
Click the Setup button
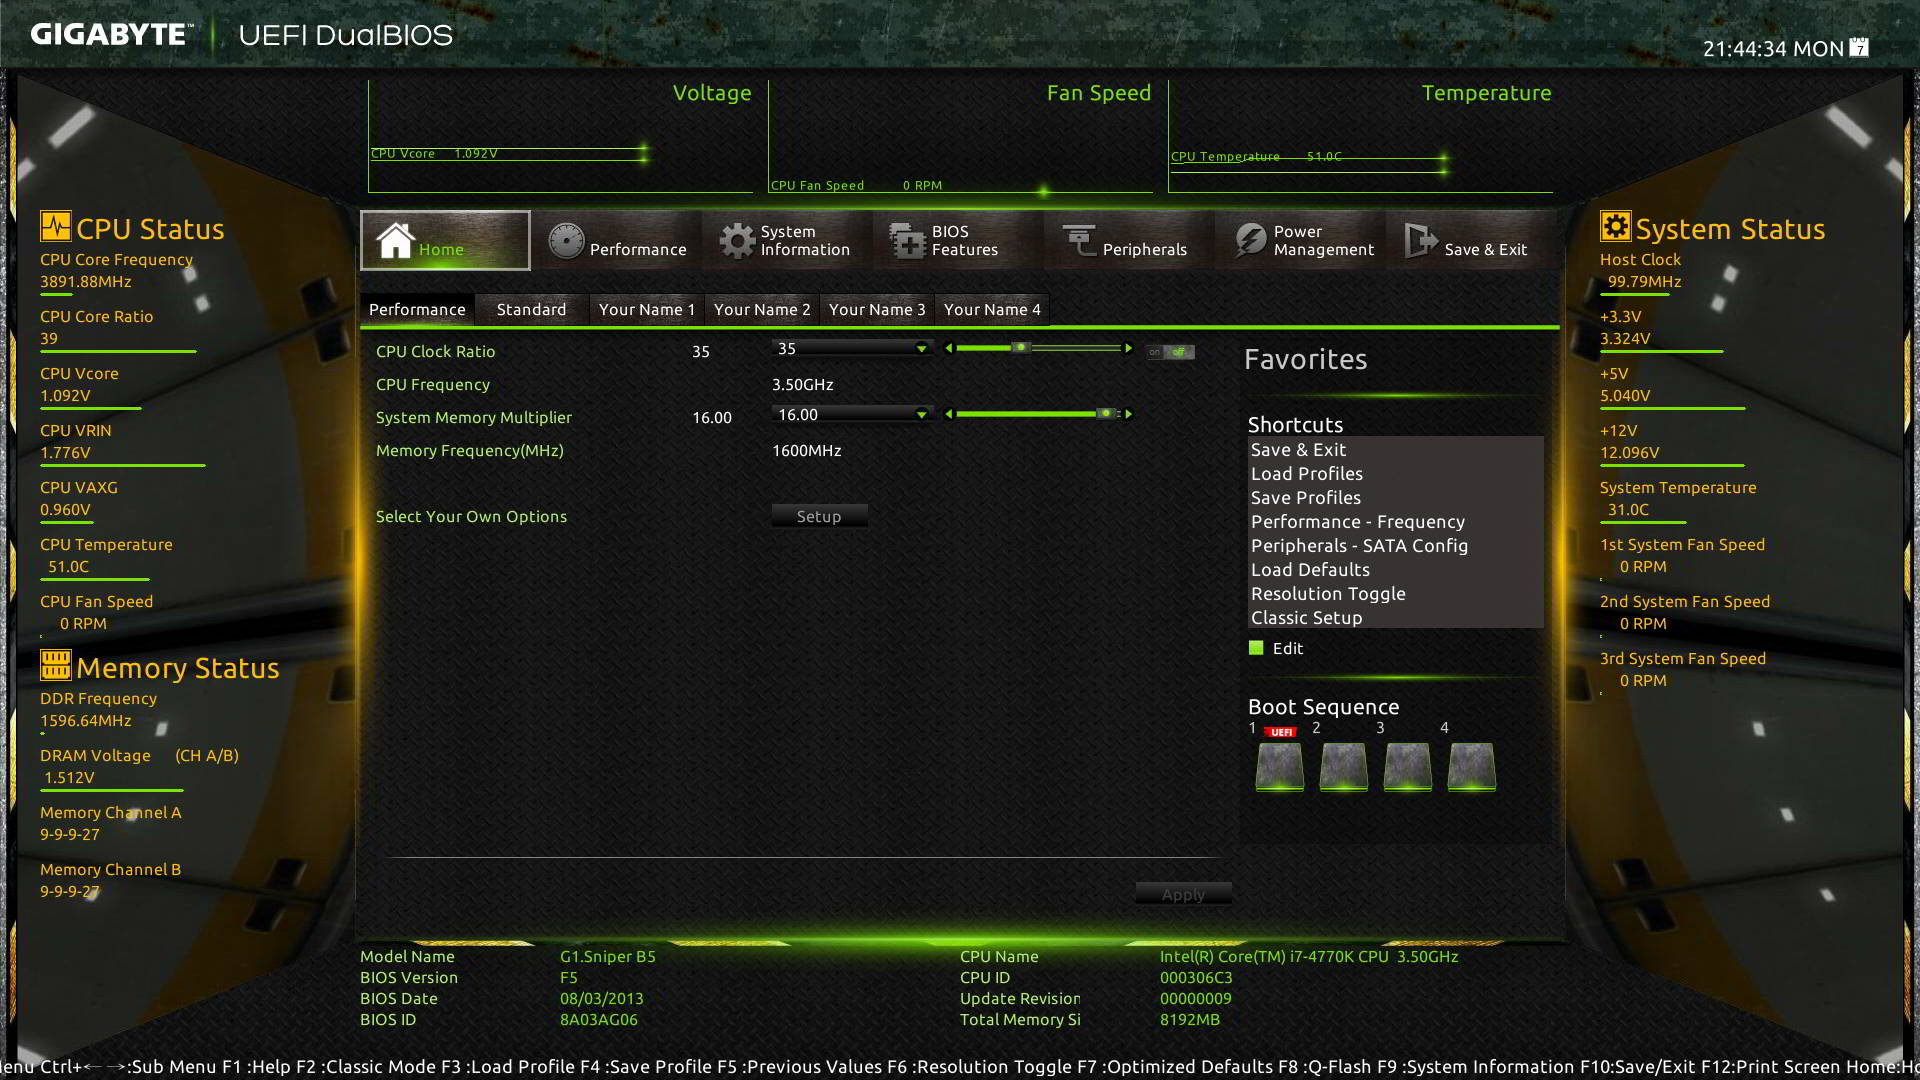point(819,516)
